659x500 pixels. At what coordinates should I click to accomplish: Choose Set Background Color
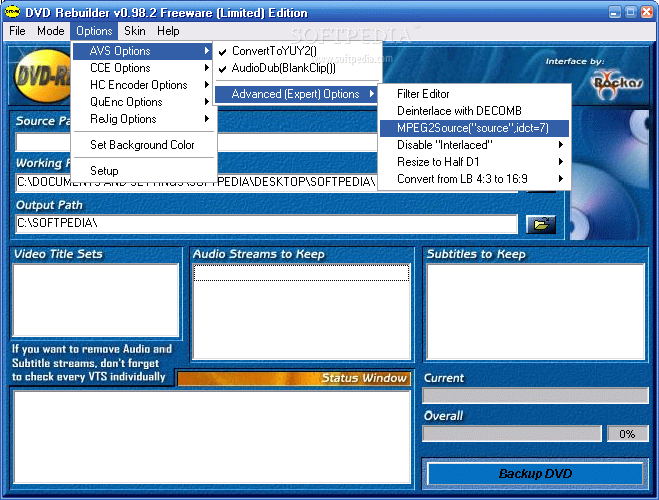143,145
